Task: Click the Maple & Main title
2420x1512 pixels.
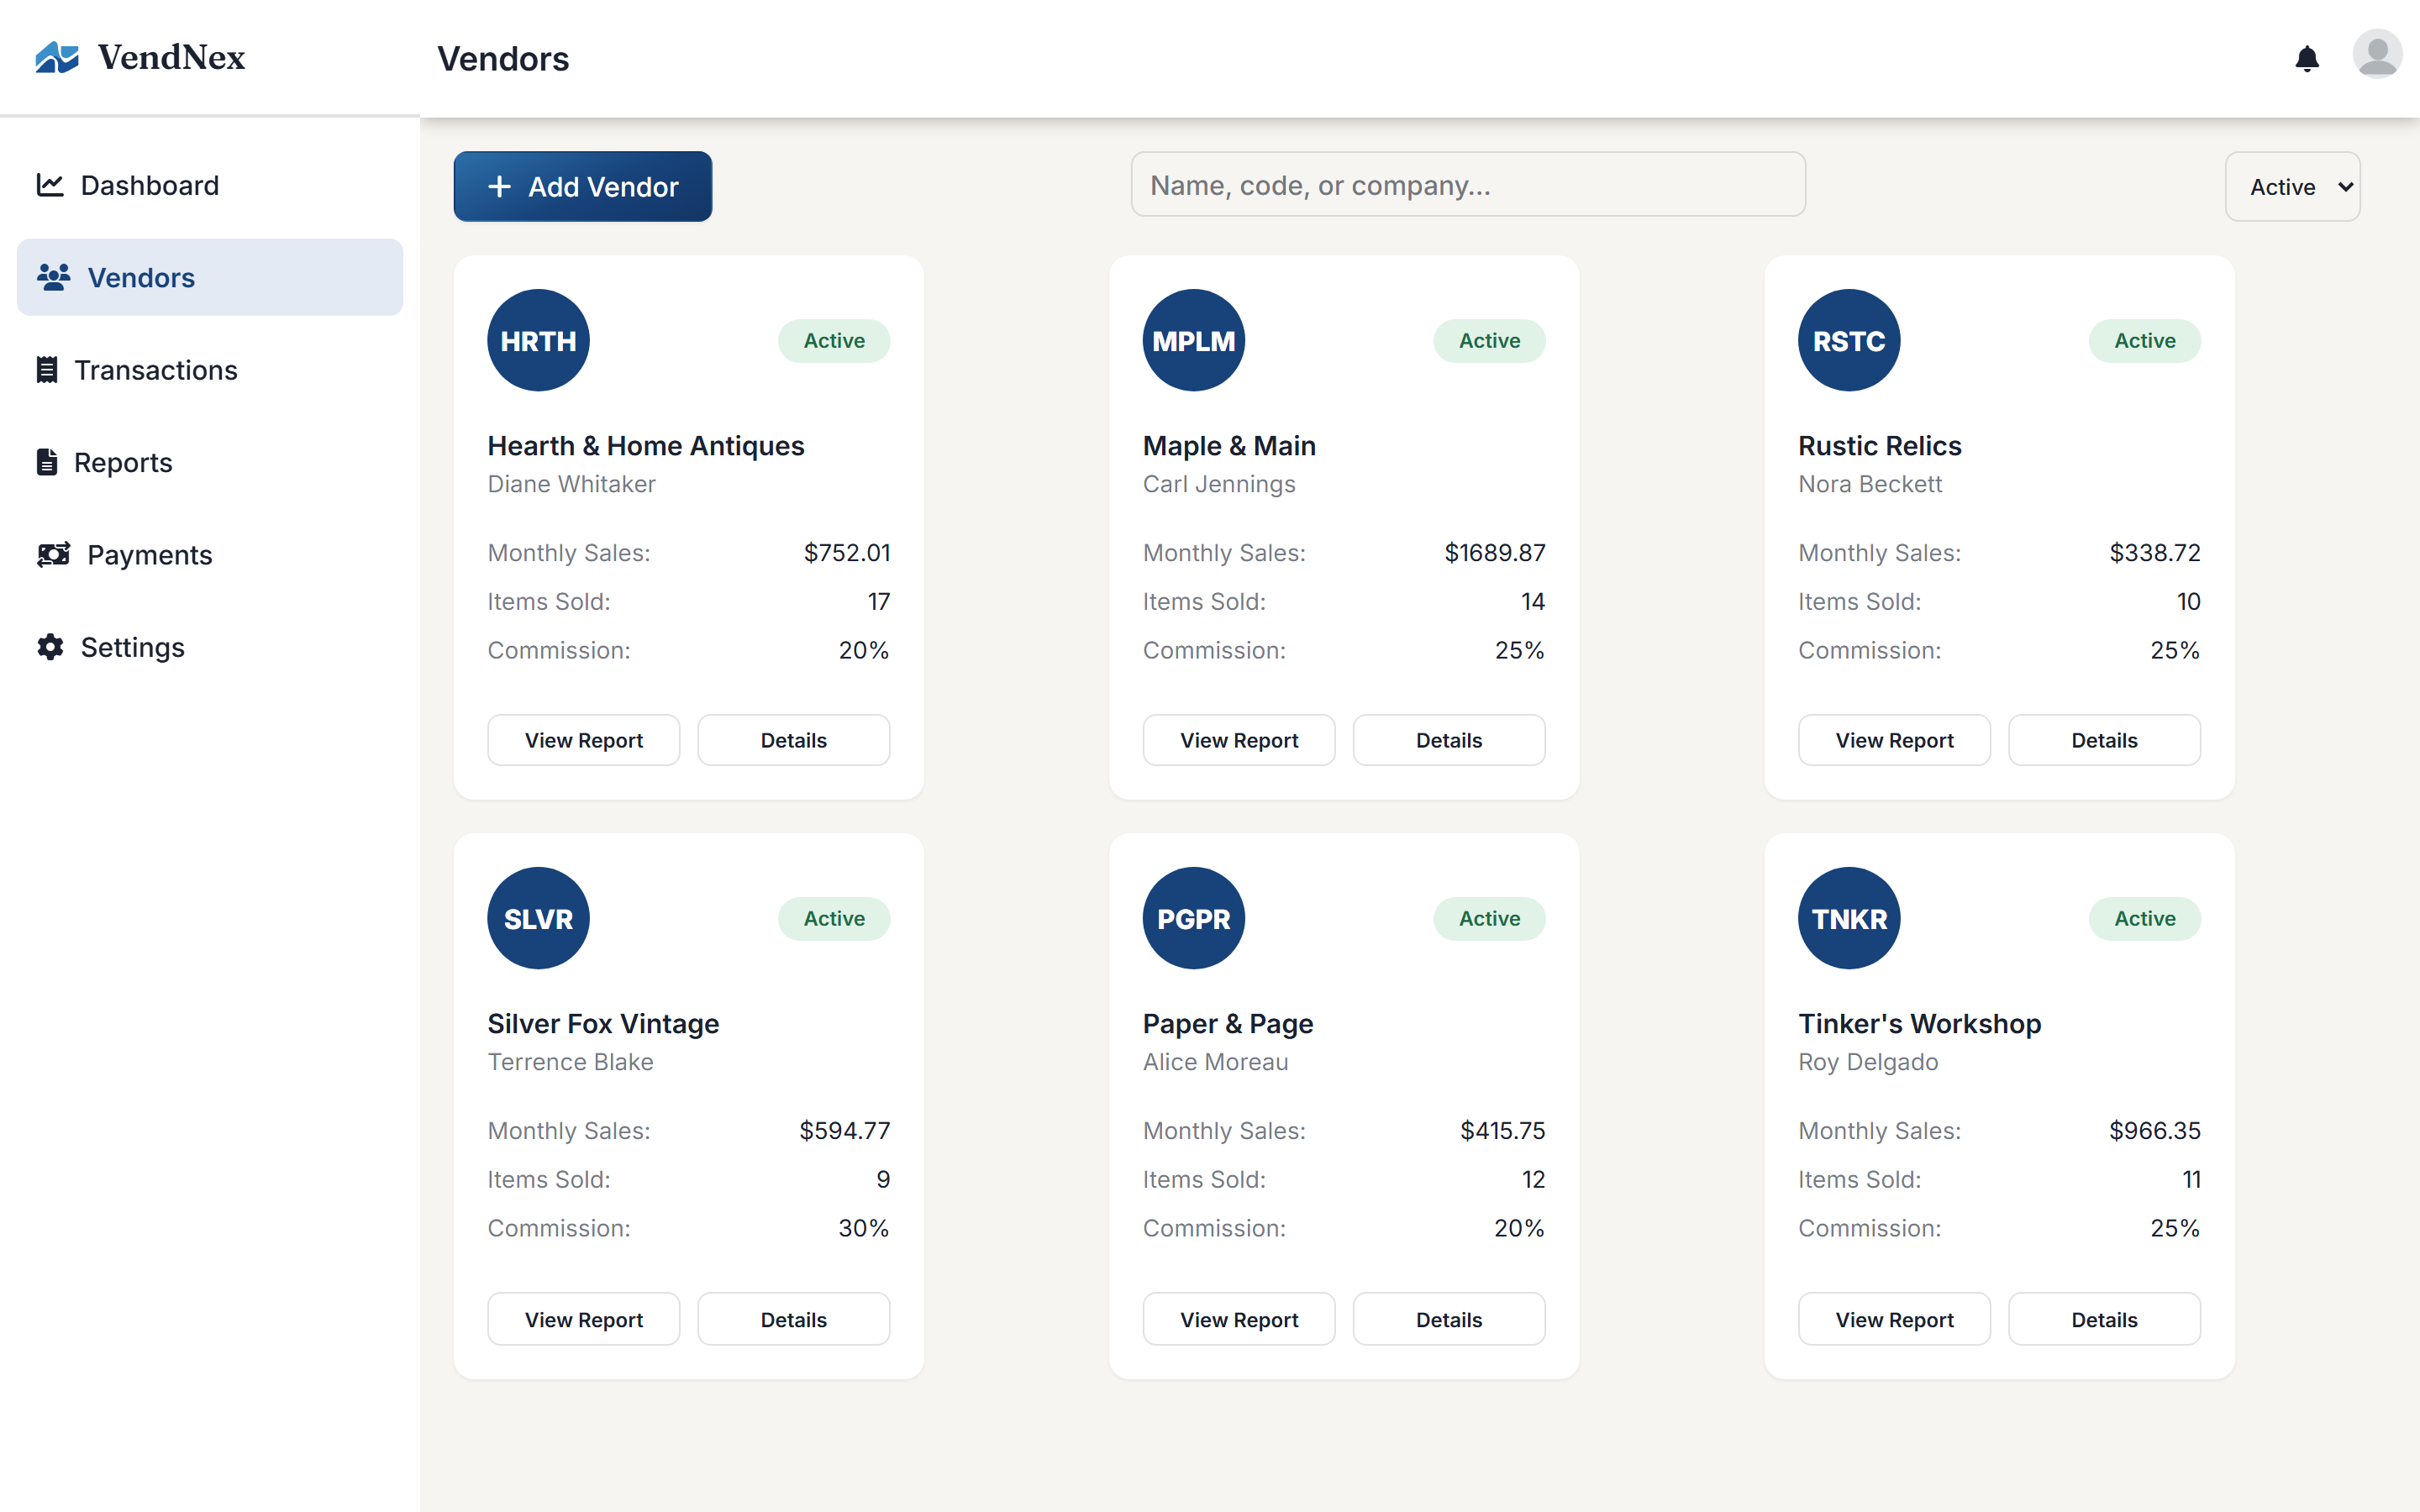Action: (x=1229, y=445)
